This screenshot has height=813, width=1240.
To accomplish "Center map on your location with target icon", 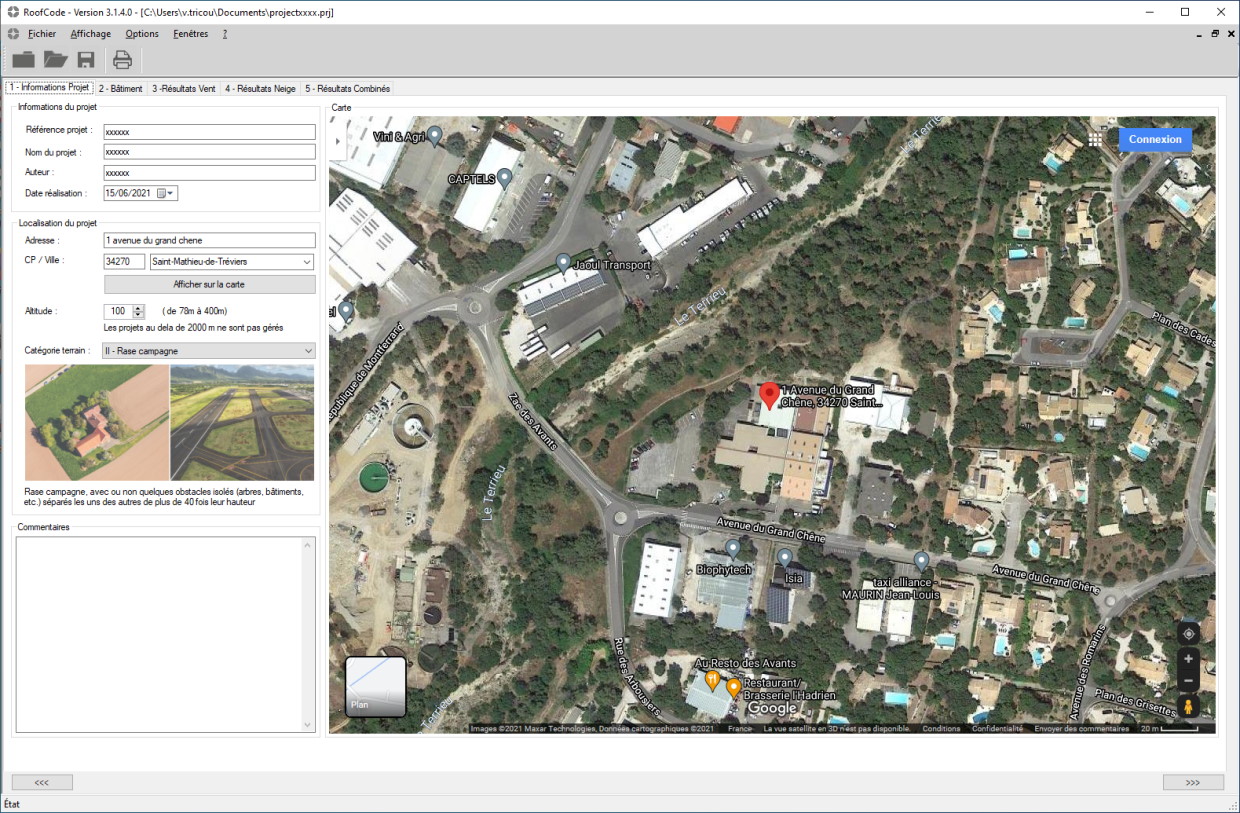I will coord(1188,633).
